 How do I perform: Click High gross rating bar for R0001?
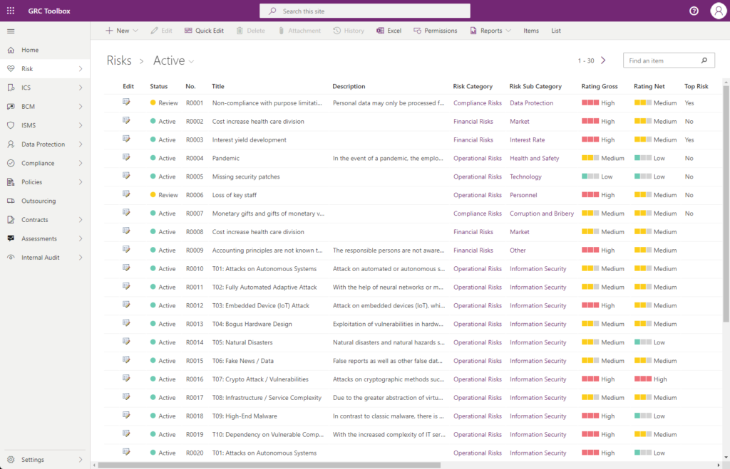coord(590,102)
